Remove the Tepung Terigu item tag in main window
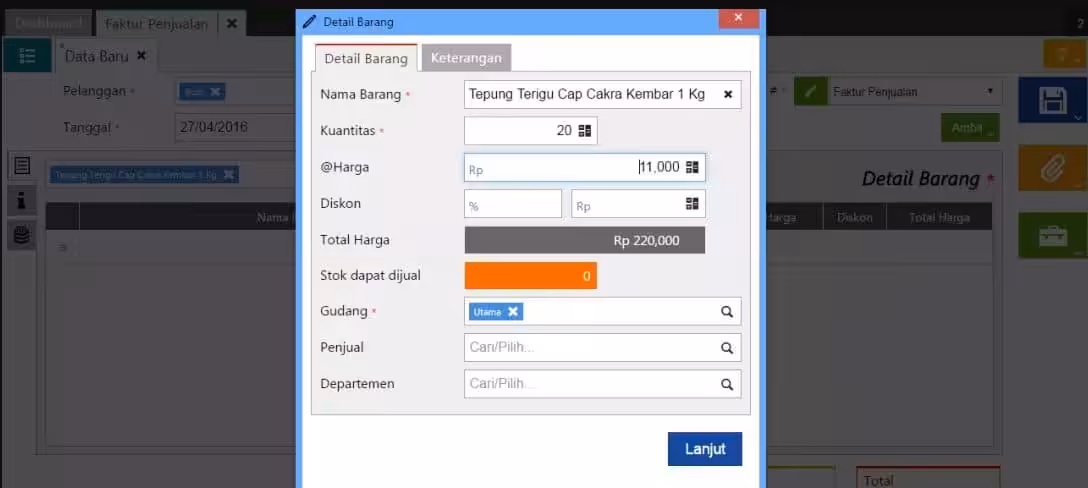 229,174
